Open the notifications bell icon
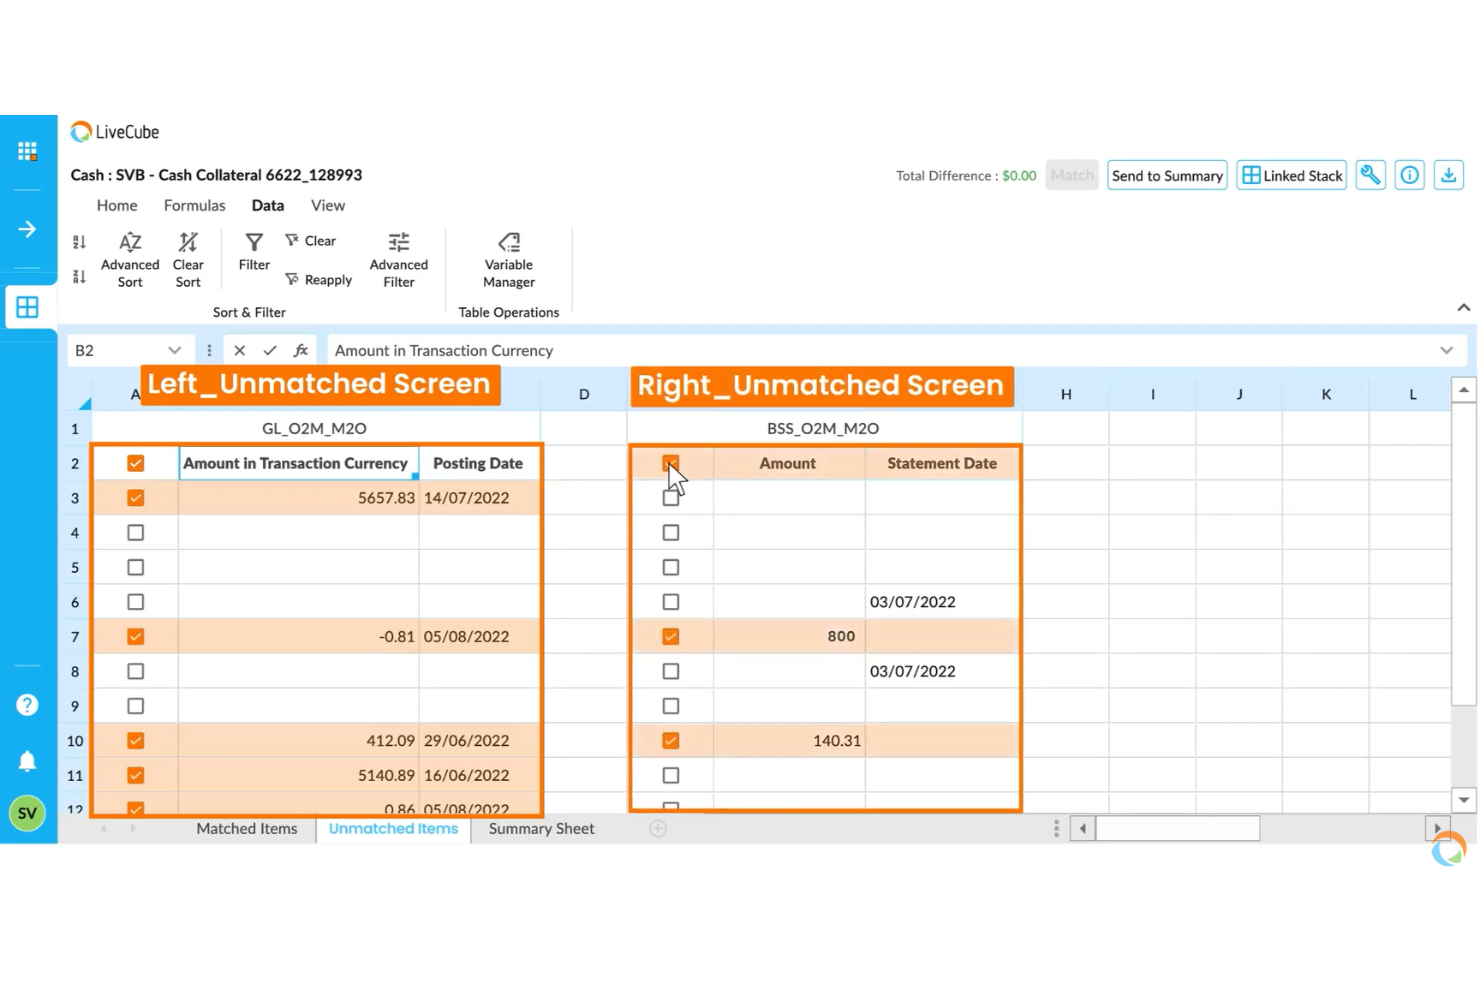The width and height of the screenshot is (1480, 987). click(27, 761)
